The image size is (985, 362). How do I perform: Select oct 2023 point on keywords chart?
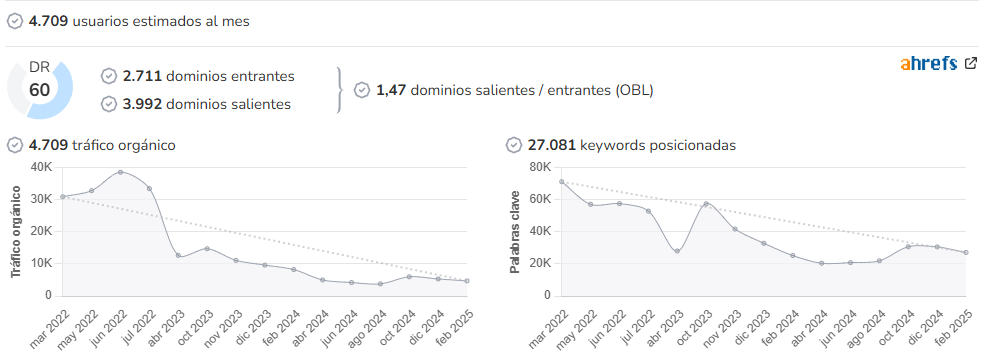(706, 204)
